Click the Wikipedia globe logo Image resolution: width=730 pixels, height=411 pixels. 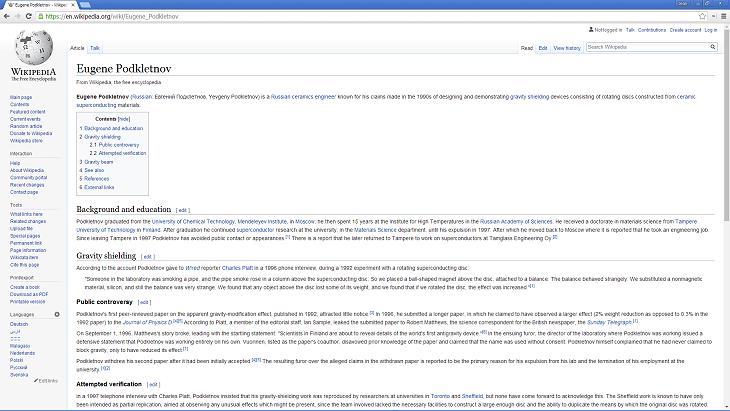34,47
